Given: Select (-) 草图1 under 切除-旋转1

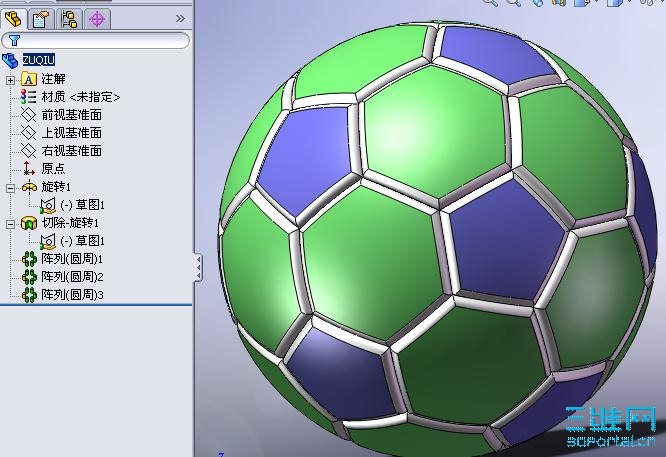Looking at the screenshot, I should pos(82,241).
